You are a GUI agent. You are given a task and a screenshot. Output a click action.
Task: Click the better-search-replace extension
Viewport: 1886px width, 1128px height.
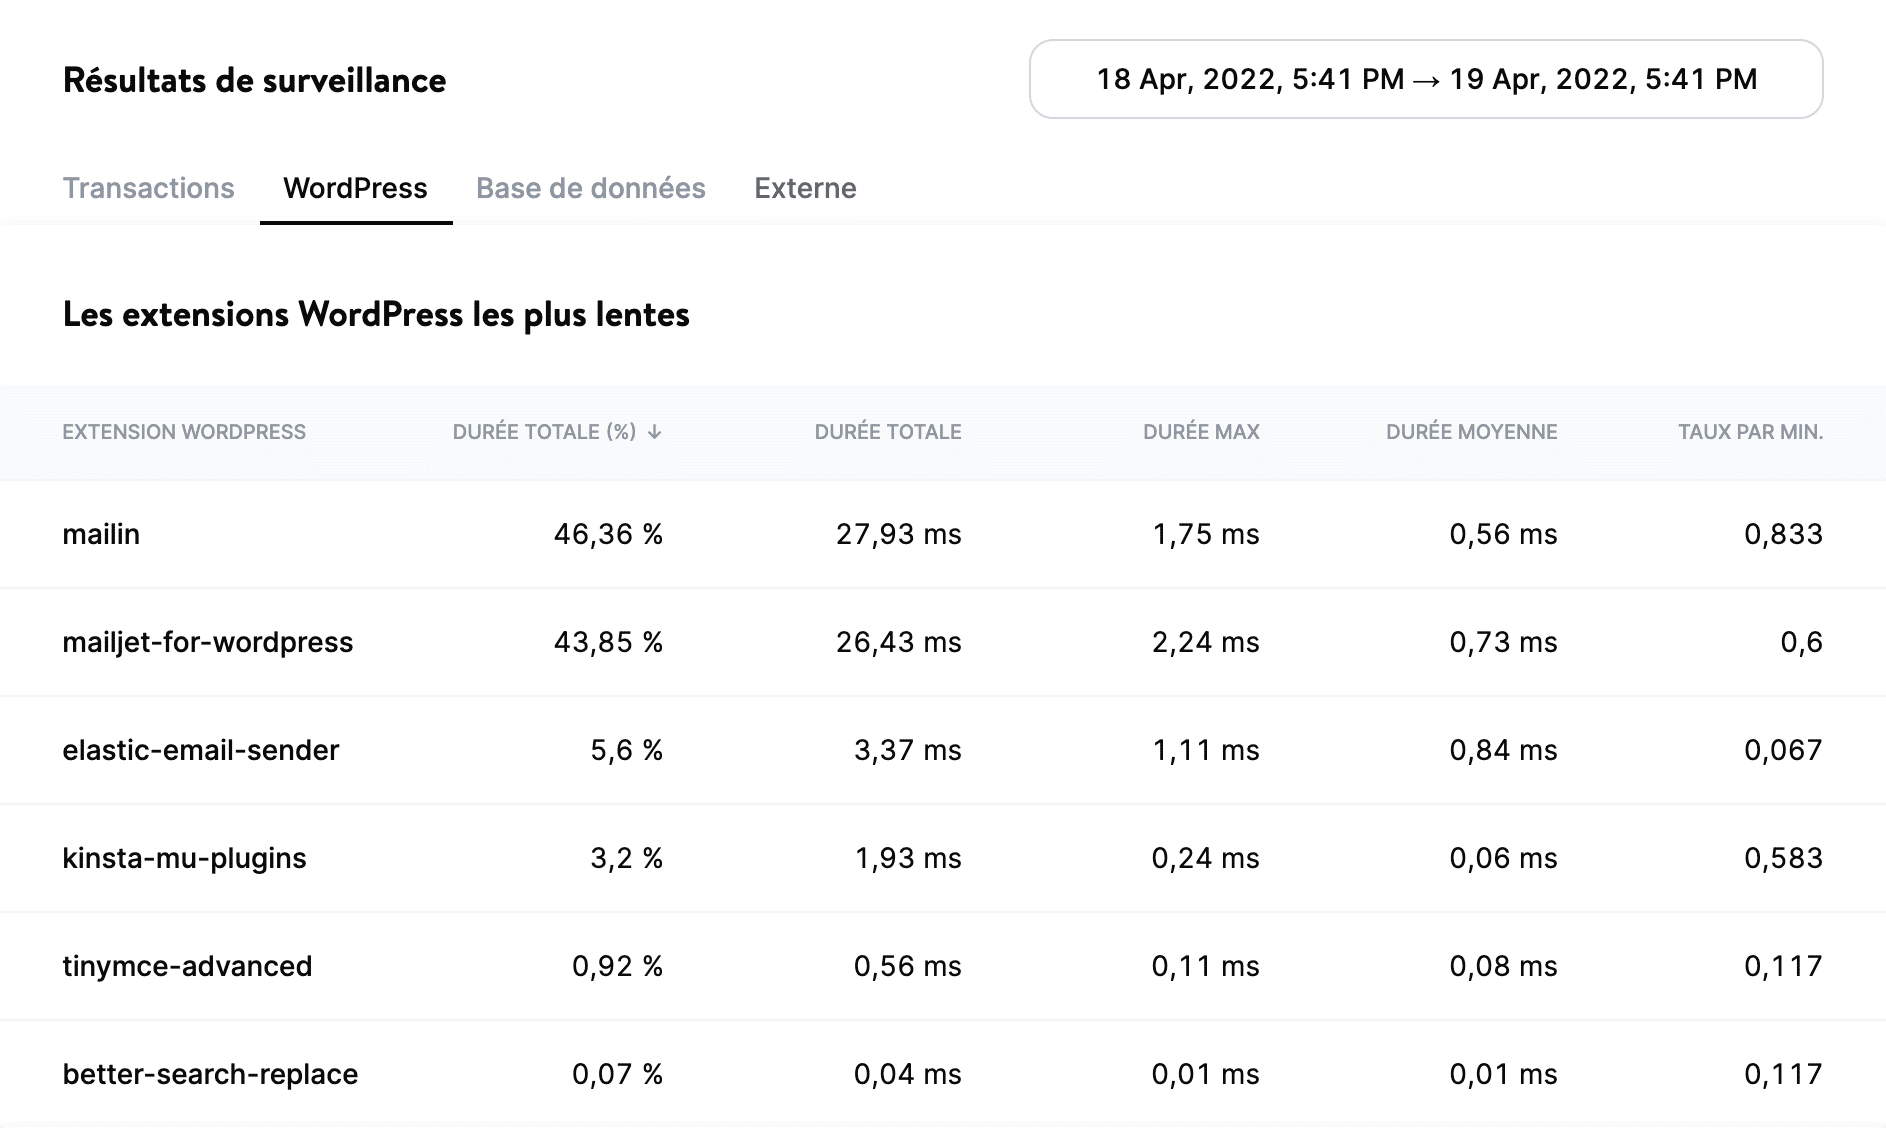209,1074
